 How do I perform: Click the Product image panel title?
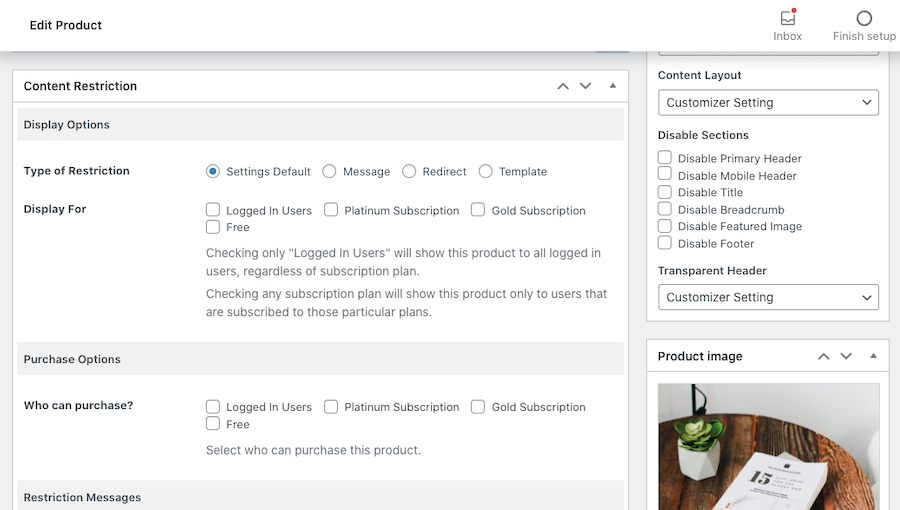tap(700, 356)
